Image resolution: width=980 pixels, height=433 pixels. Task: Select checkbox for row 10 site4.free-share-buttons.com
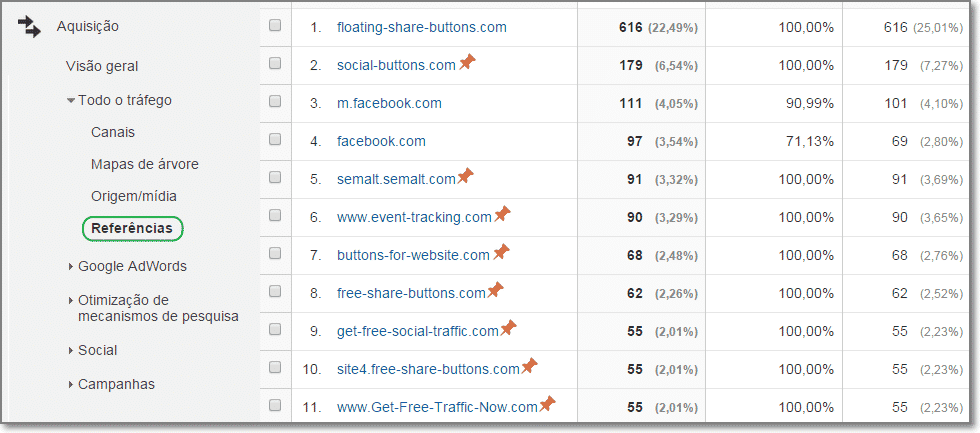275,367
